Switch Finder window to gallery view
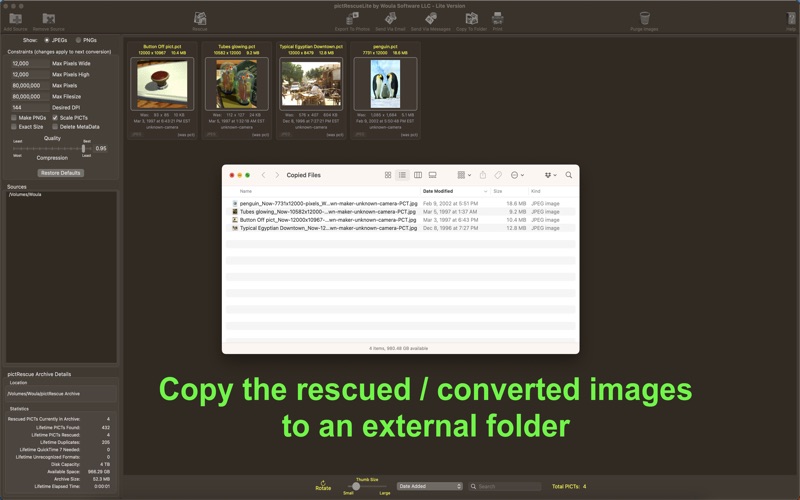This screenshot has height=500, width=800. tap(433, 175)
